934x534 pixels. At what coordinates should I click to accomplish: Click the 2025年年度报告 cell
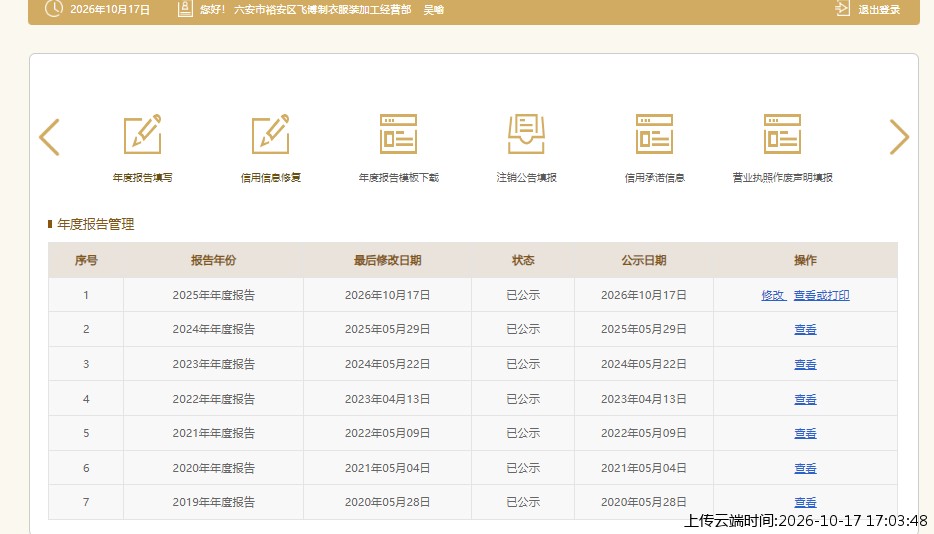point(213,295)
